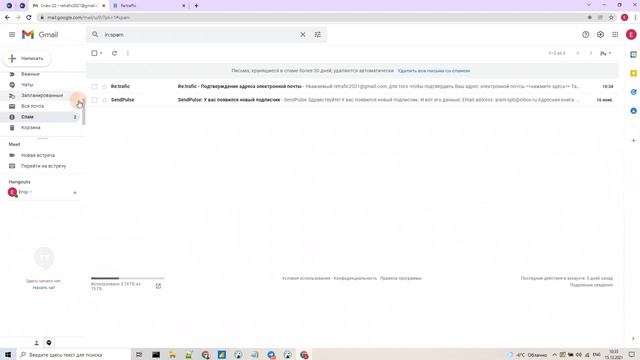The height and width of the screenshot is (360, 640).
Task: Open the Важные folder
Action: [31, 74]
